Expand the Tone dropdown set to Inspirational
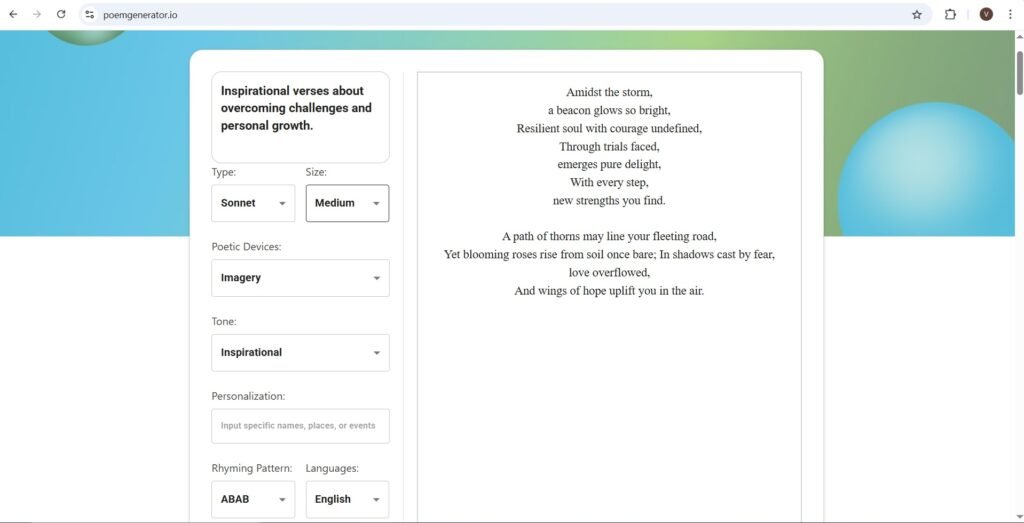 (x=300, y=353)
